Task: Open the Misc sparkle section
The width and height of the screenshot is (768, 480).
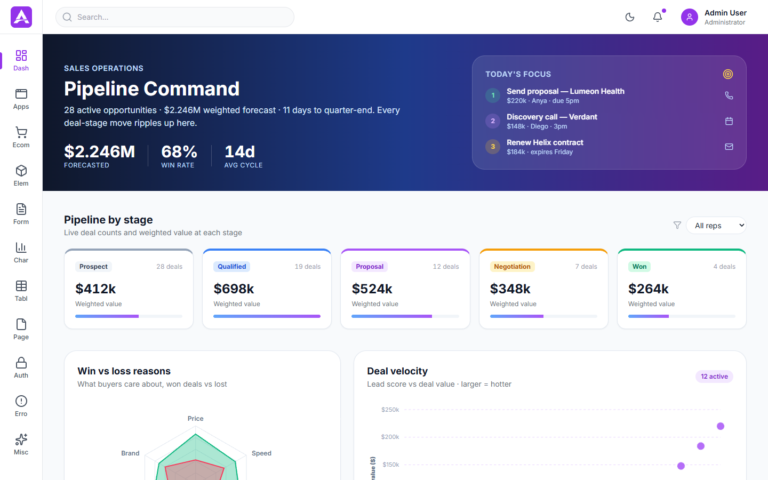Action: (x=21, y=445)
